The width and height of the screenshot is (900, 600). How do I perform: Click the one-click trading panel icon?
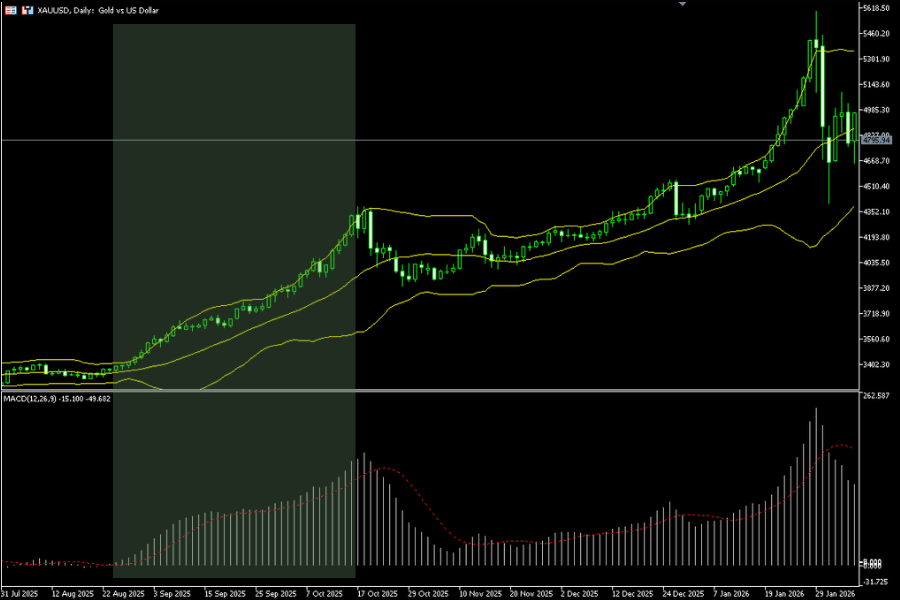26,8
